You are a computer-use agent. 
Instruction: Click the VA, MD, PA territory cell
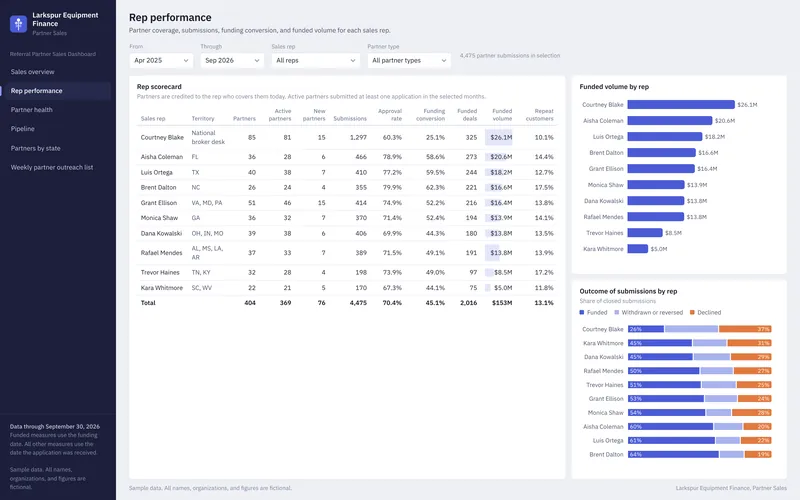[x=207, y=203]
